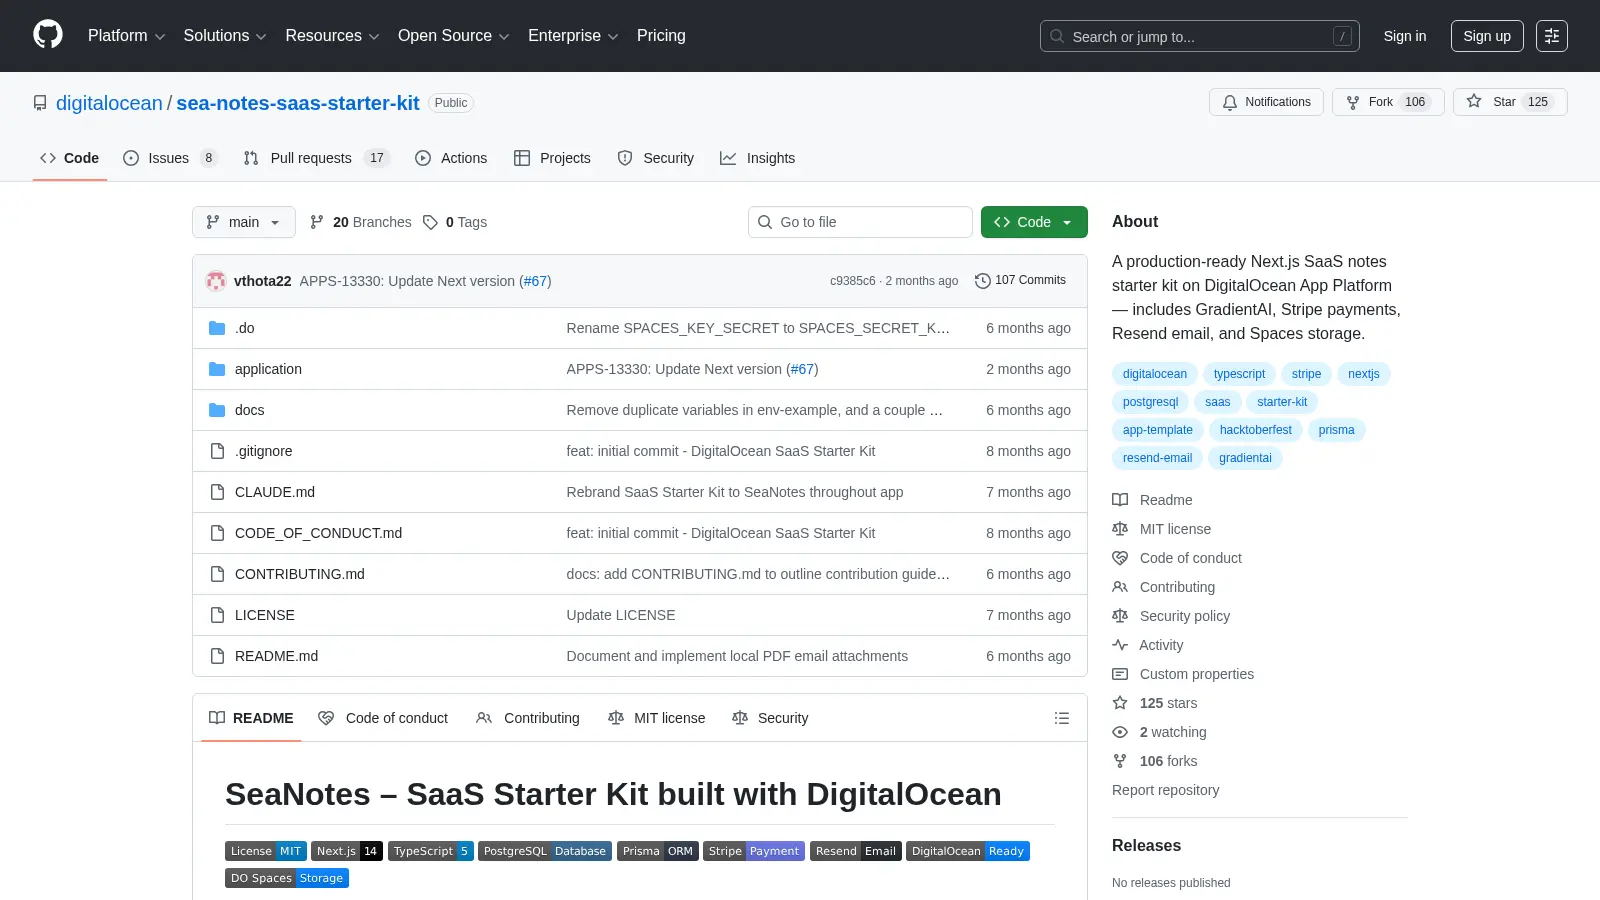Fork the repository via the Fork button
This screenshot has height=900, width=1600.
coord(1388,102)
